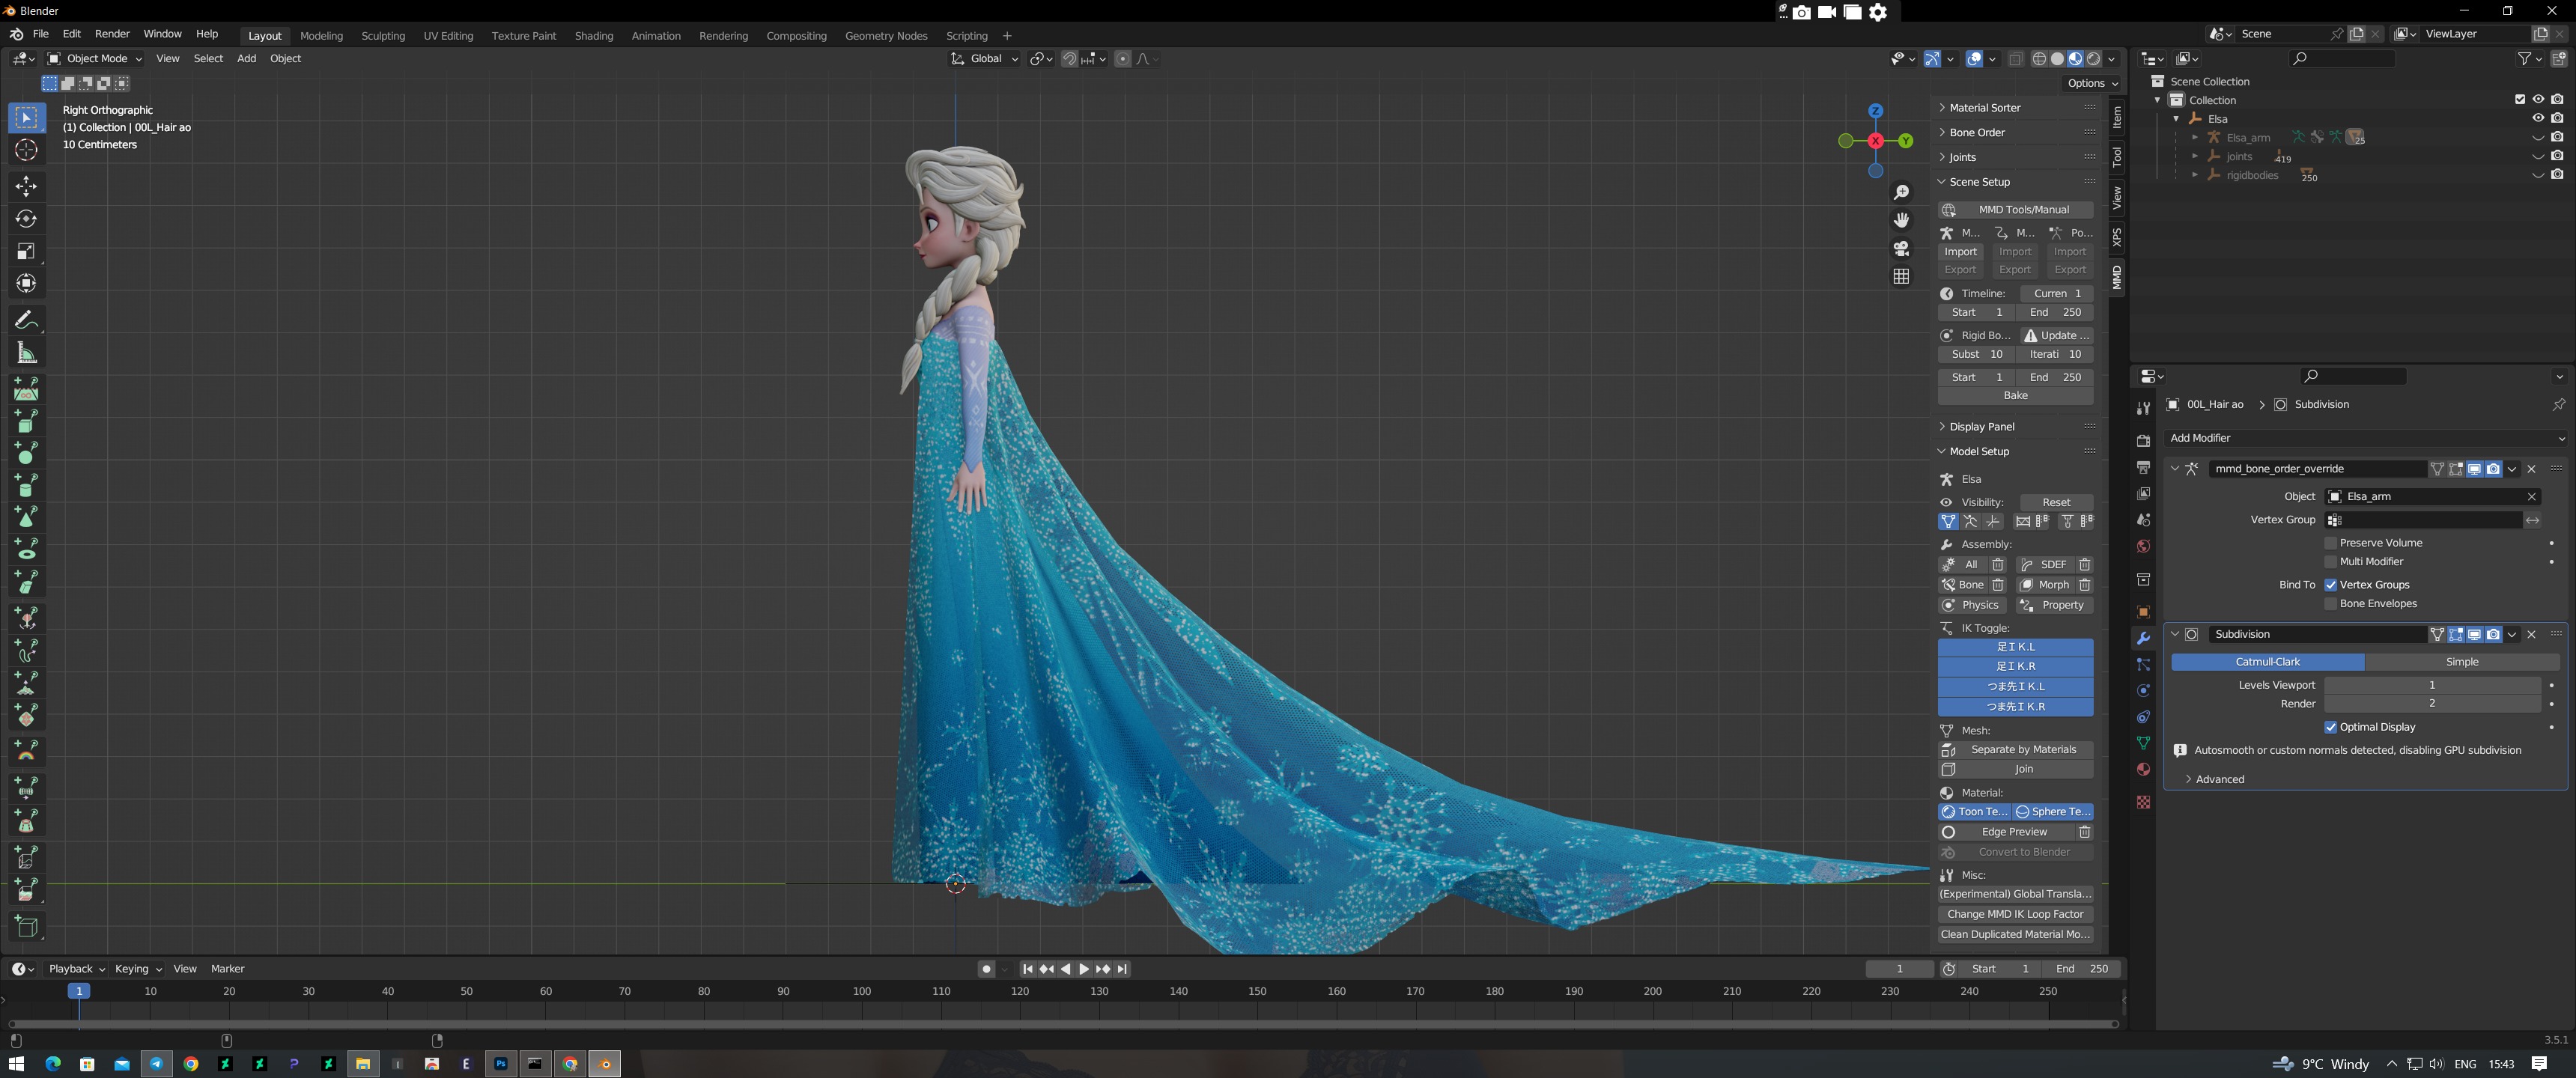Click Change MMD IK Loop Factor
2576x1078 pixels.
(2015, 915)
